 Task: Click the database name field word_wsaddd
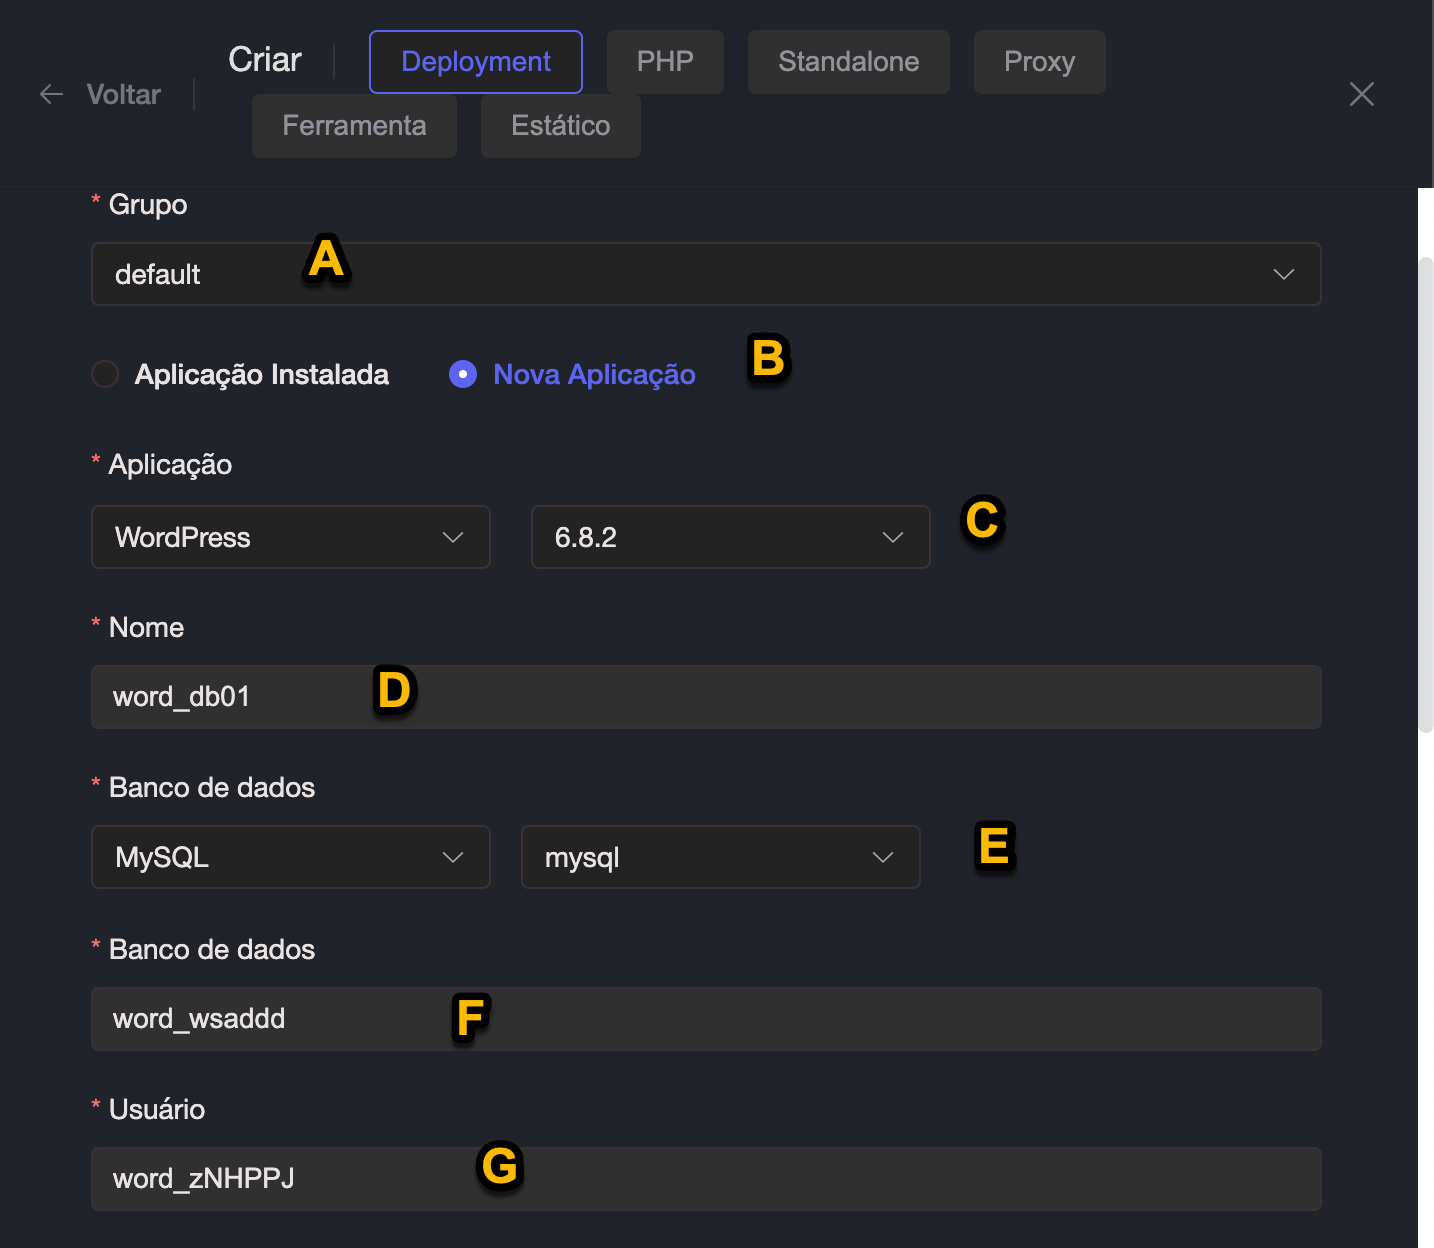705,1019
